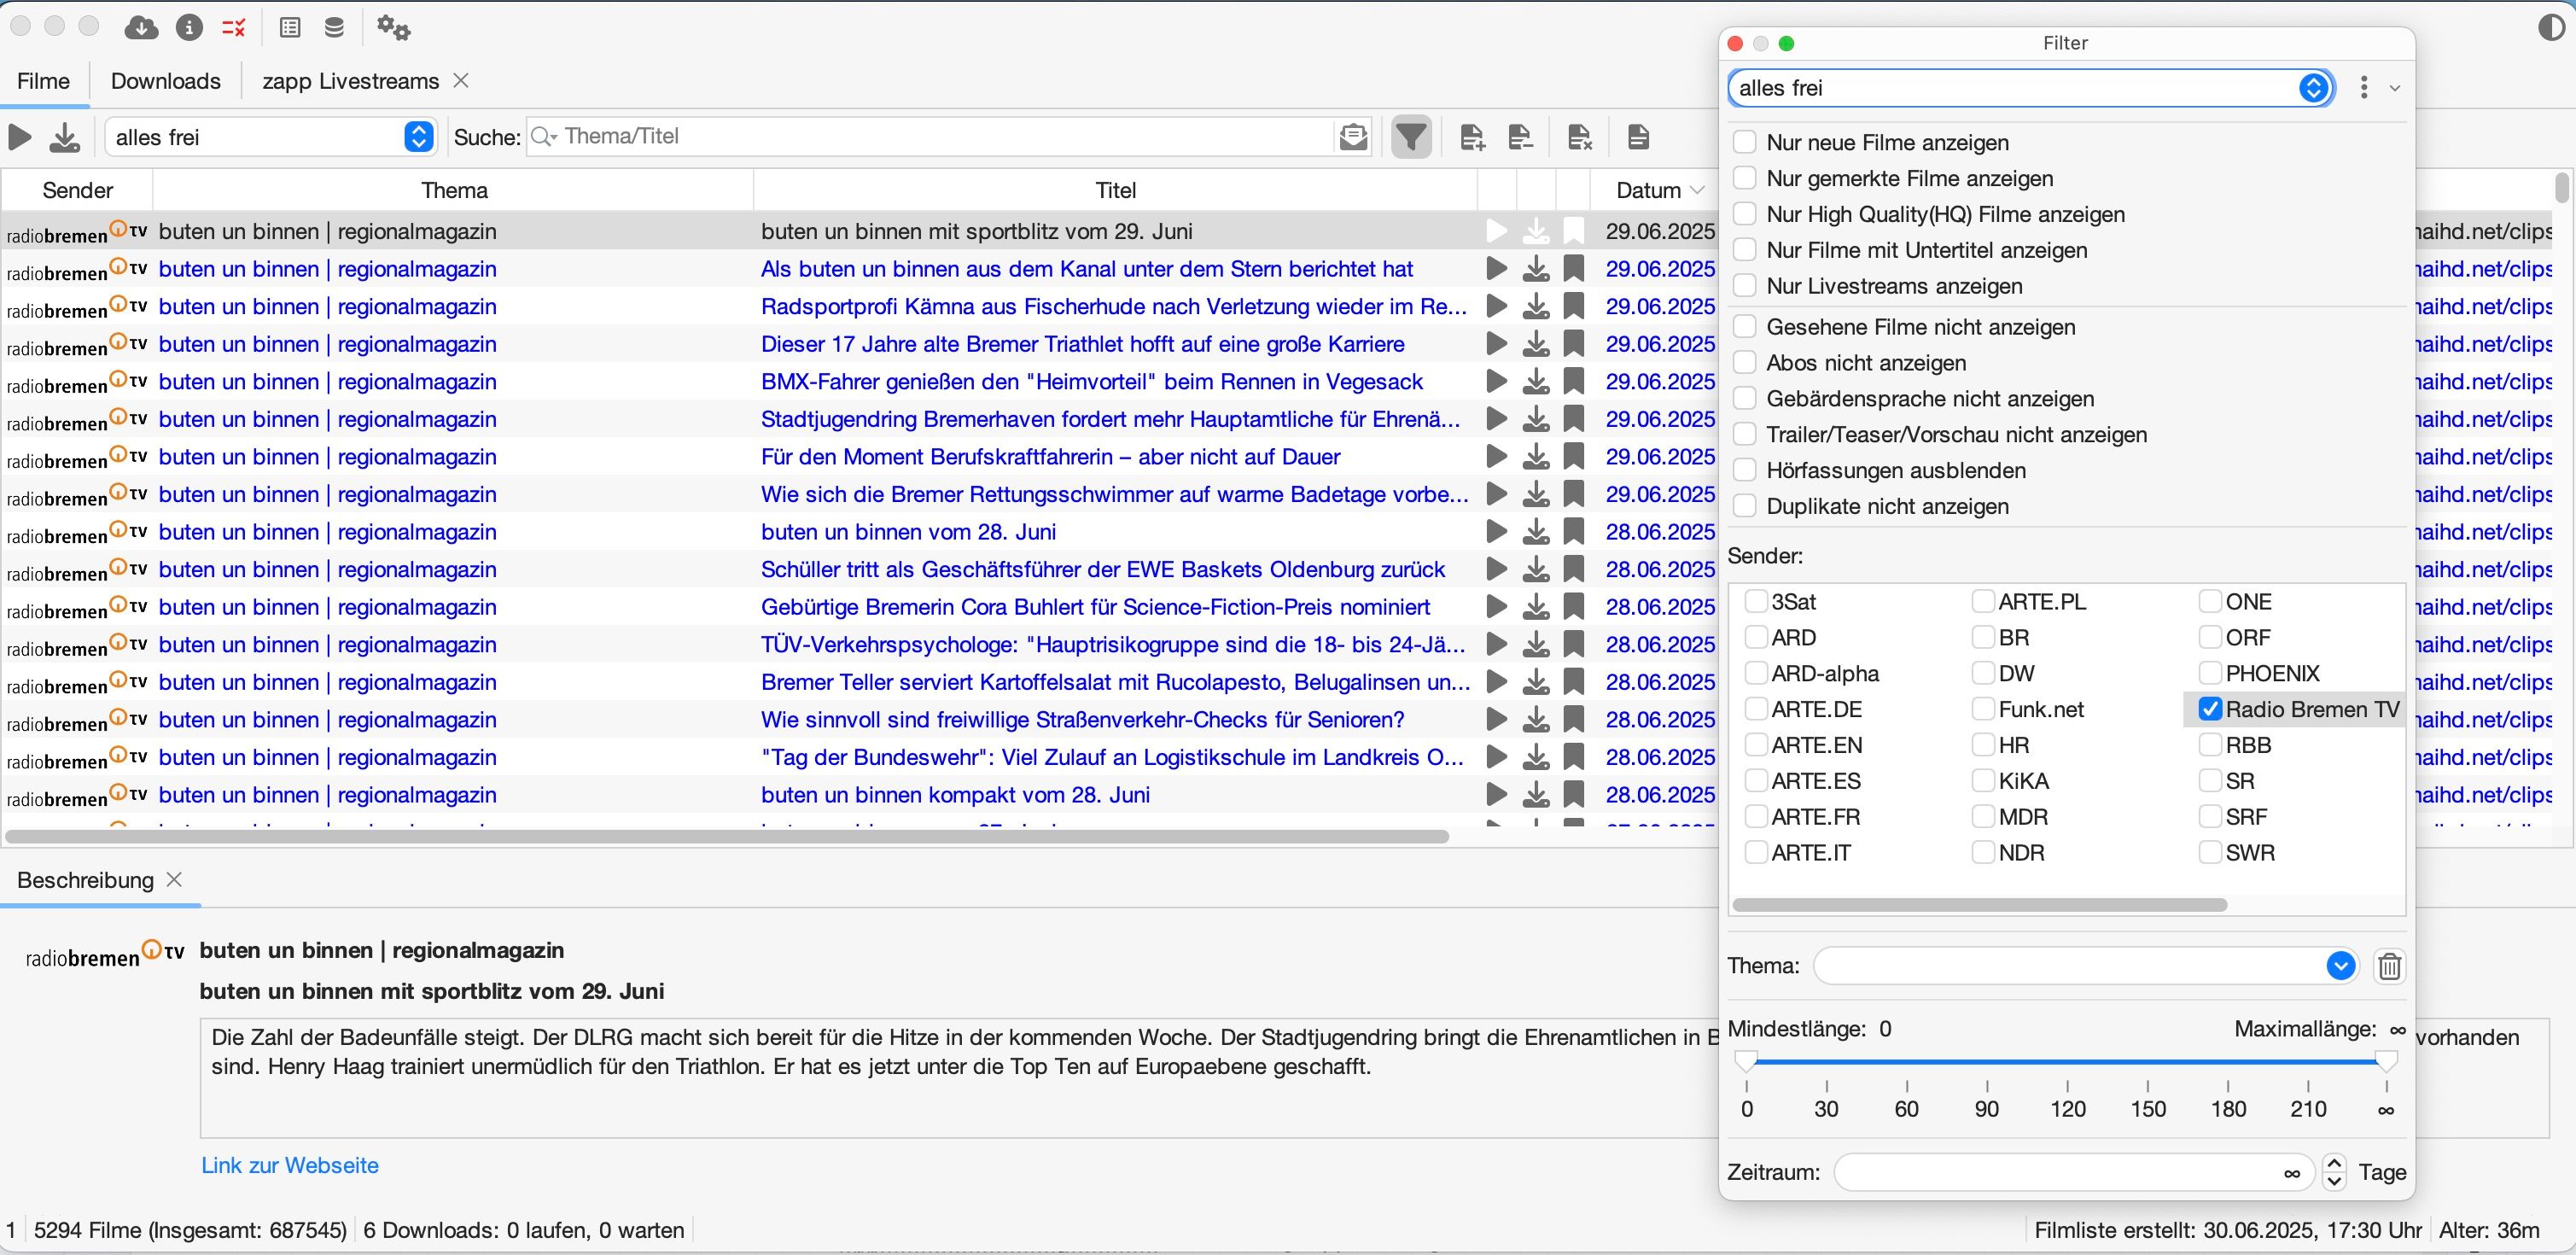The width and height of the screenshot is (2576, 1255).
Task: Click download film toolbar button beside play
Action: tap(65, 137)
